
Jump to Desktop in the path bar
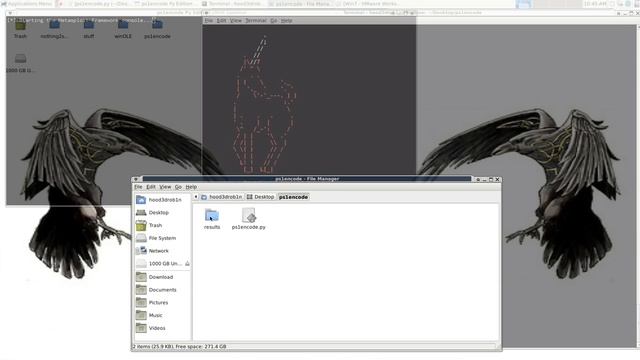point(260,197)
